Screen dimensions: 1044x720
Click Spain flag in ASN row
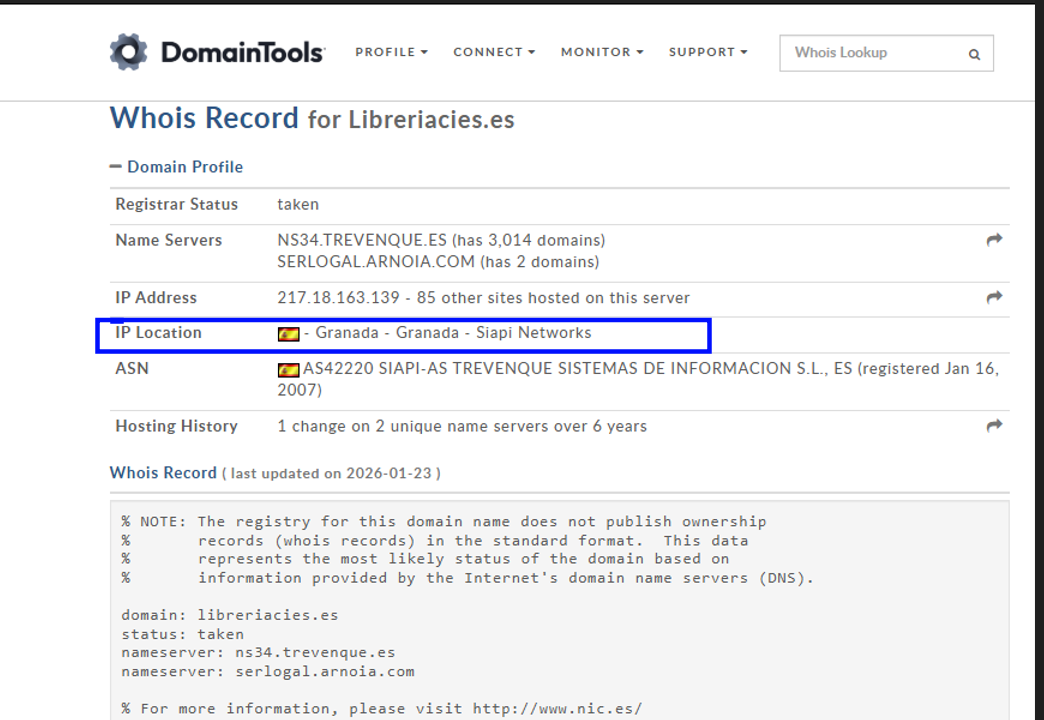288,370
